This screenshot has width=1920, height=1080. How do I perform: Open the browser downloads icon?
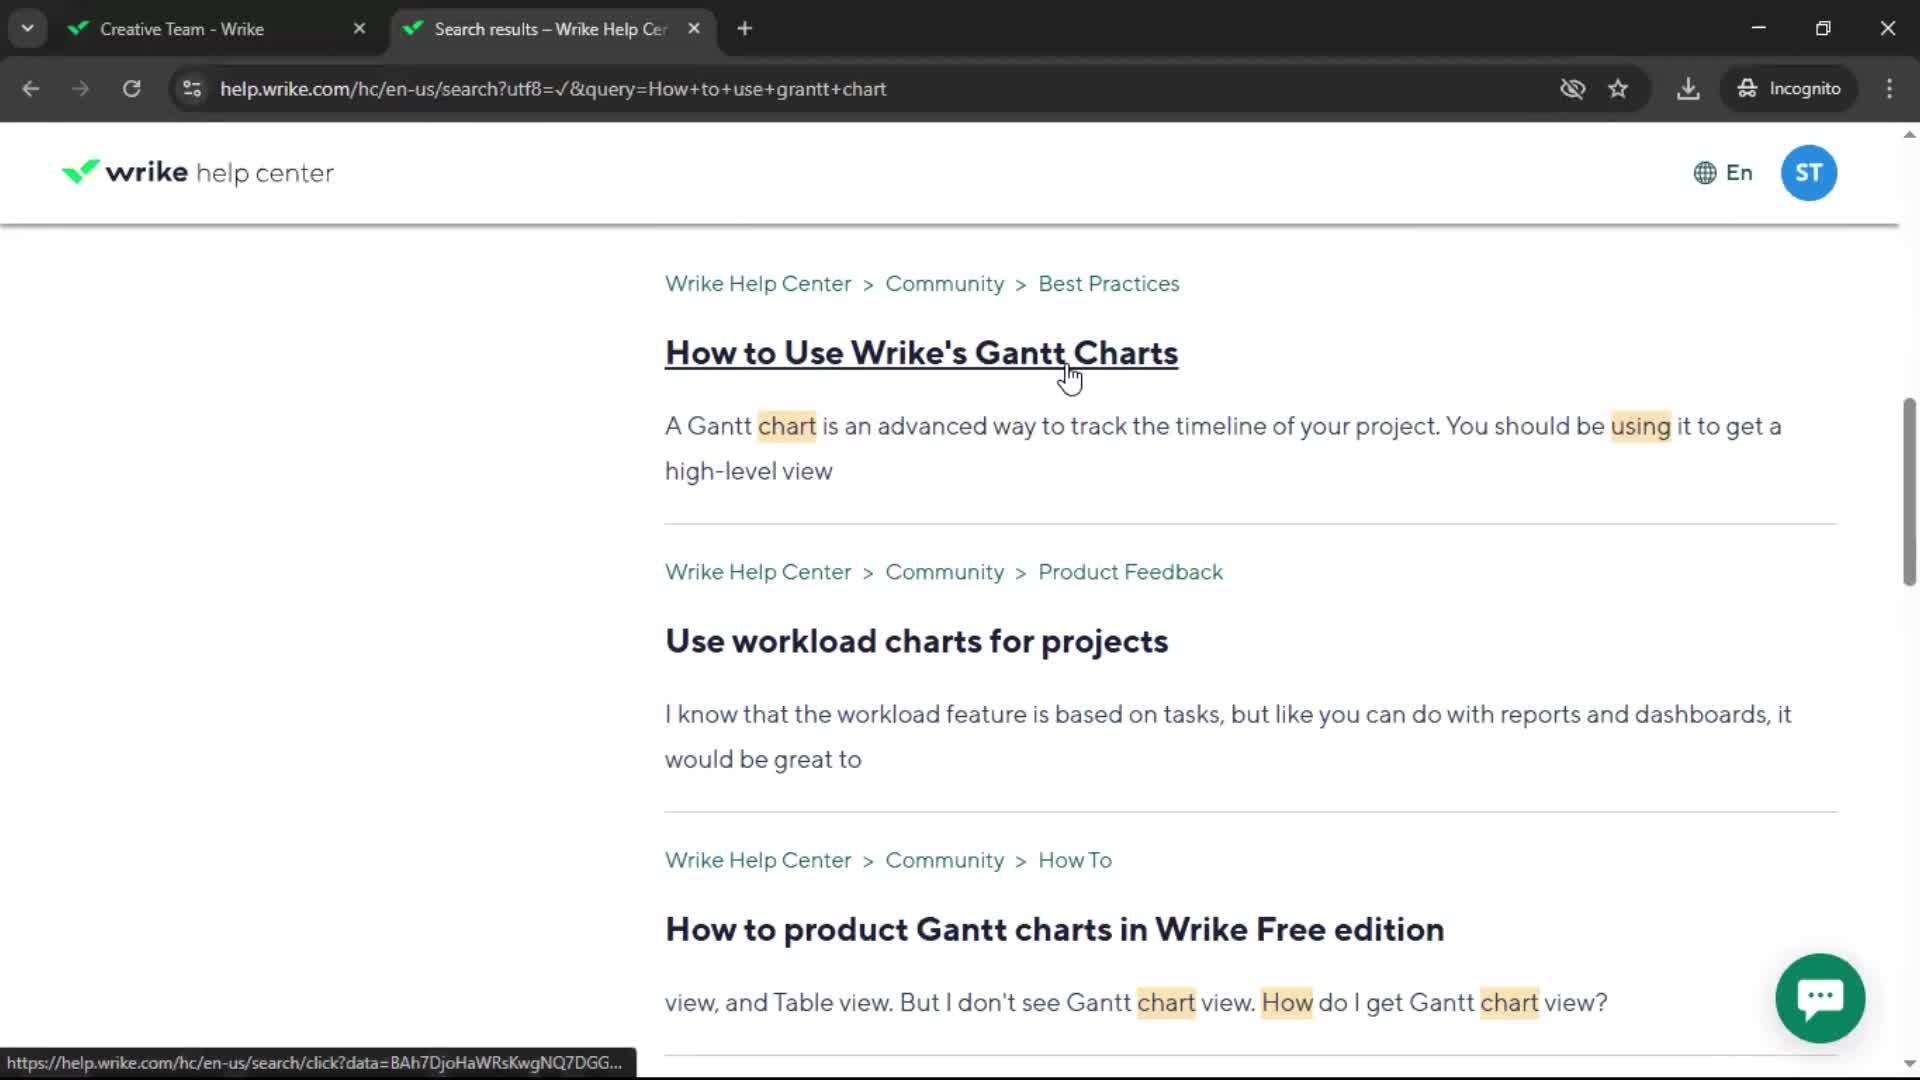tap(1688, 89)
